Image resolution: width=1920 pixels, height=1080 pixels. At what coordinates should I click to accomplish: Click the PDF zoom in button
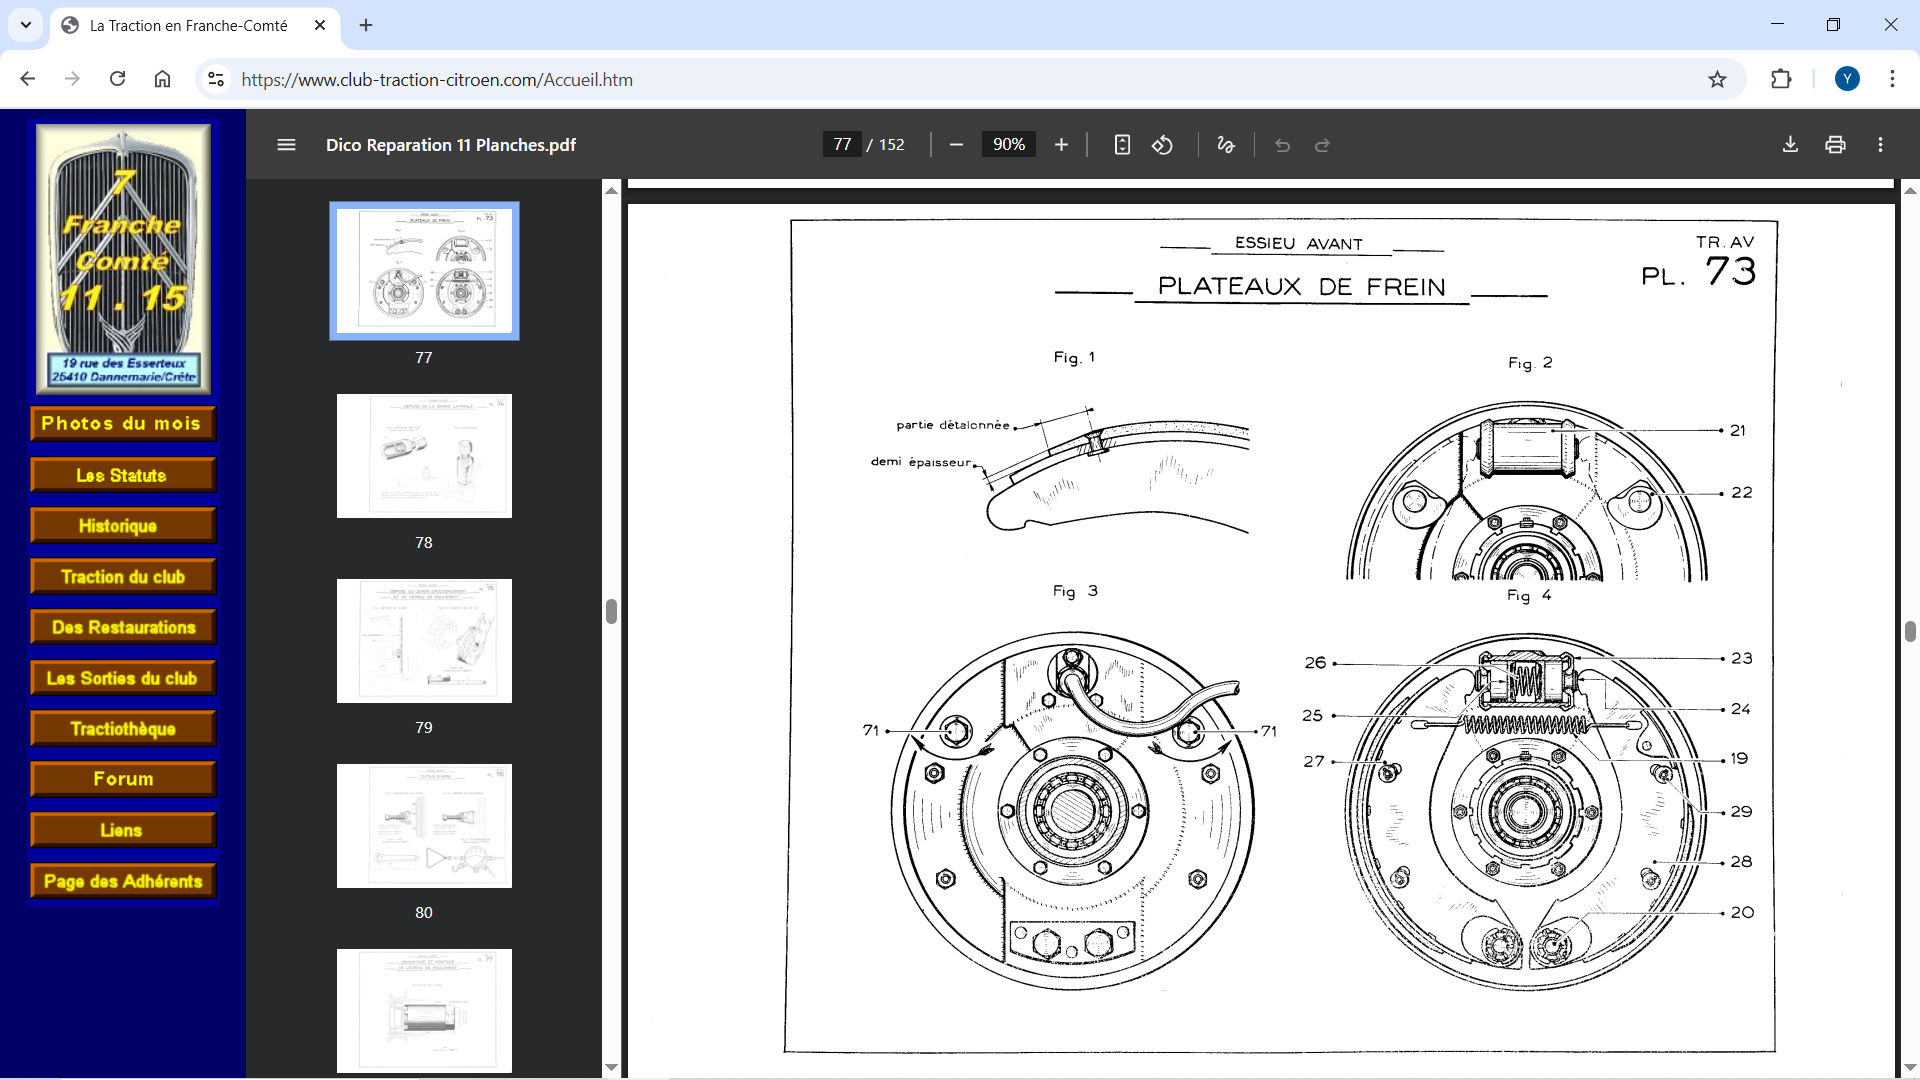coord(1061,145)
